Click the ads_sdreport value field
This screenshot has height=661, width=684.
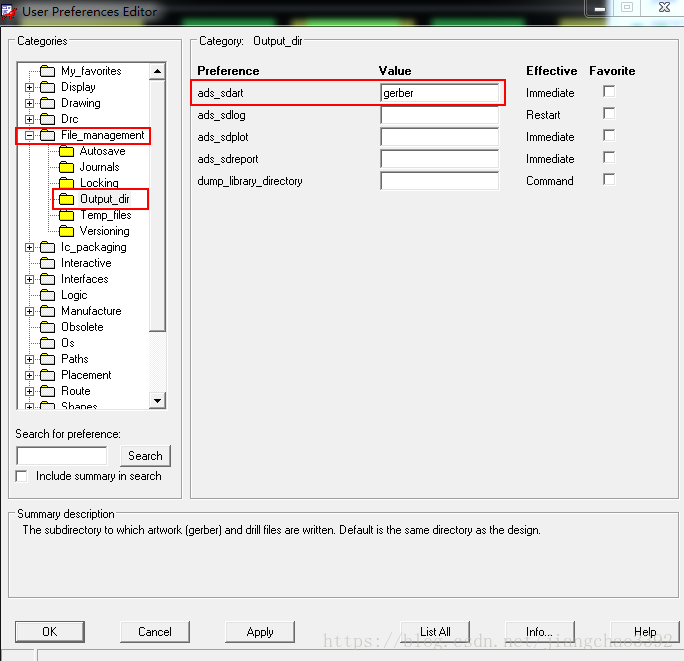pos(440,159)
